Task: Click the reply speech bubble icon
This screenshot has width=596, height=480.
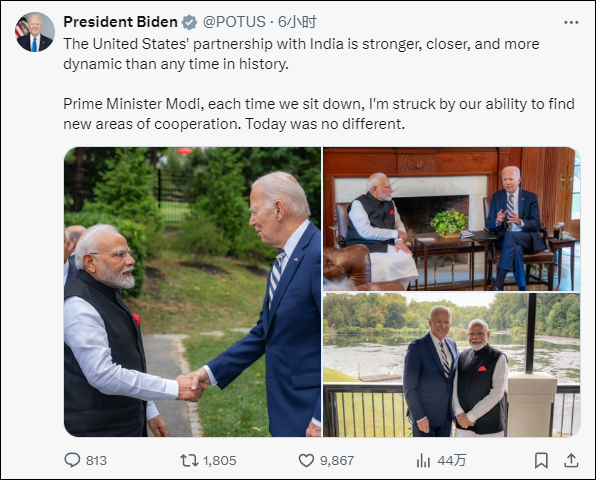Action: coord(72,460)
